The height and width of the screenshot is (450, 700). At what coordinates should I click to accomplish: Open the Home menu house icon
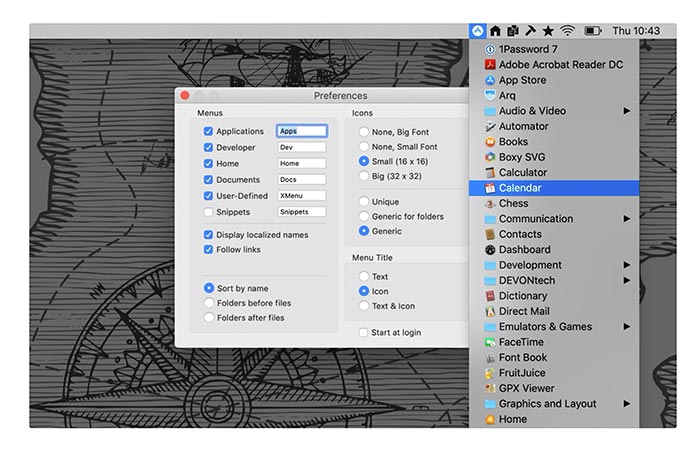coord(495,31)
